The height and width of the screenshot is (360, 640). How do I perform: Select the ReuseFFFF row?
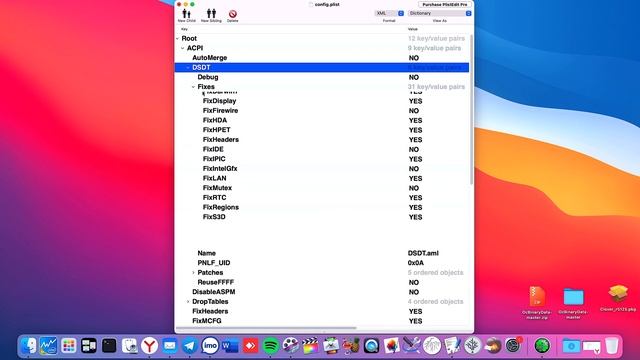[x=322, y=282]
